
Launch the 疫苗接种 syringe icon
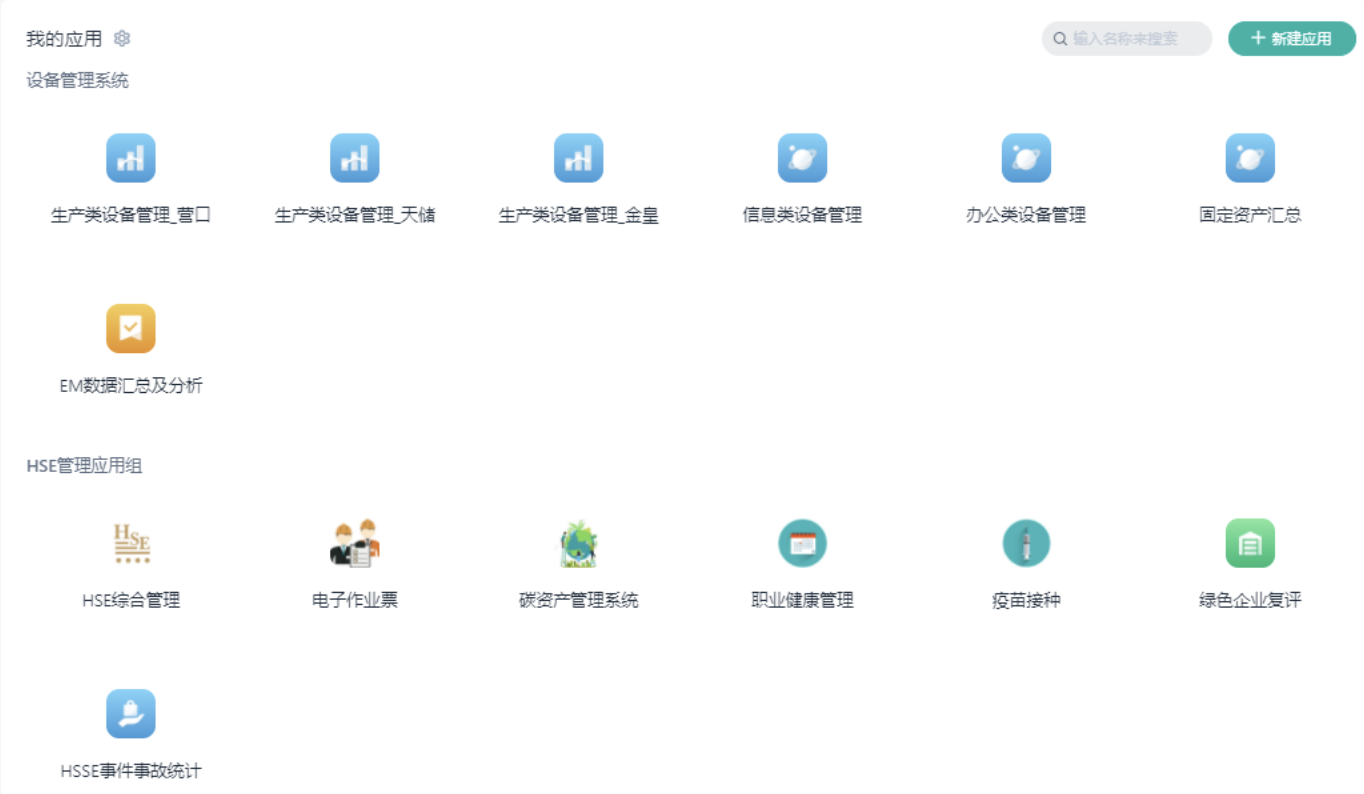[1027, 544]
